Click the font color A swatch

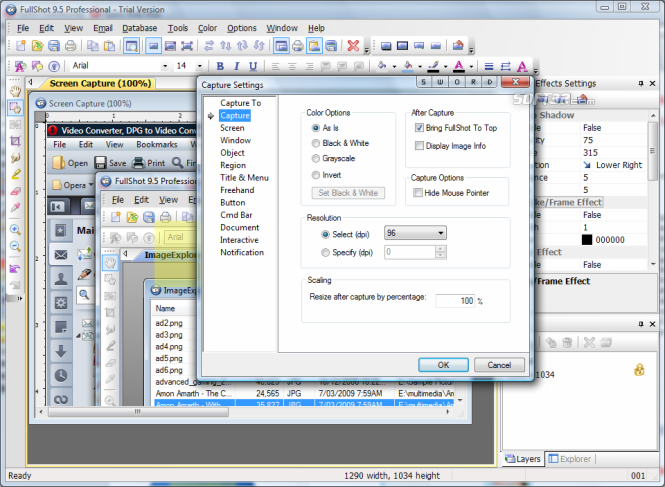459,66
